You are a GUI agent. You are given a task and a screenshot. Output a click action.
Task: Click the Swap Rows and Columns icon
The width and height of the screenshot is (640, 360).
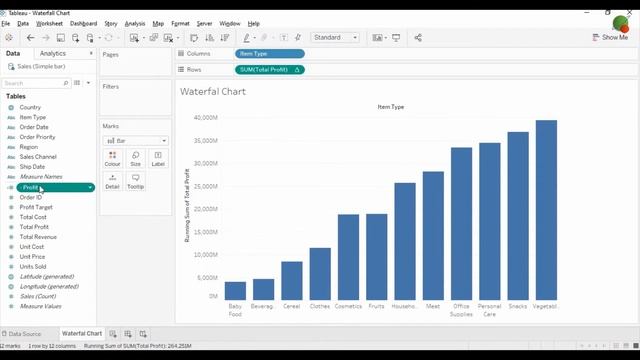pyautogui.click(x=194, y=38)
